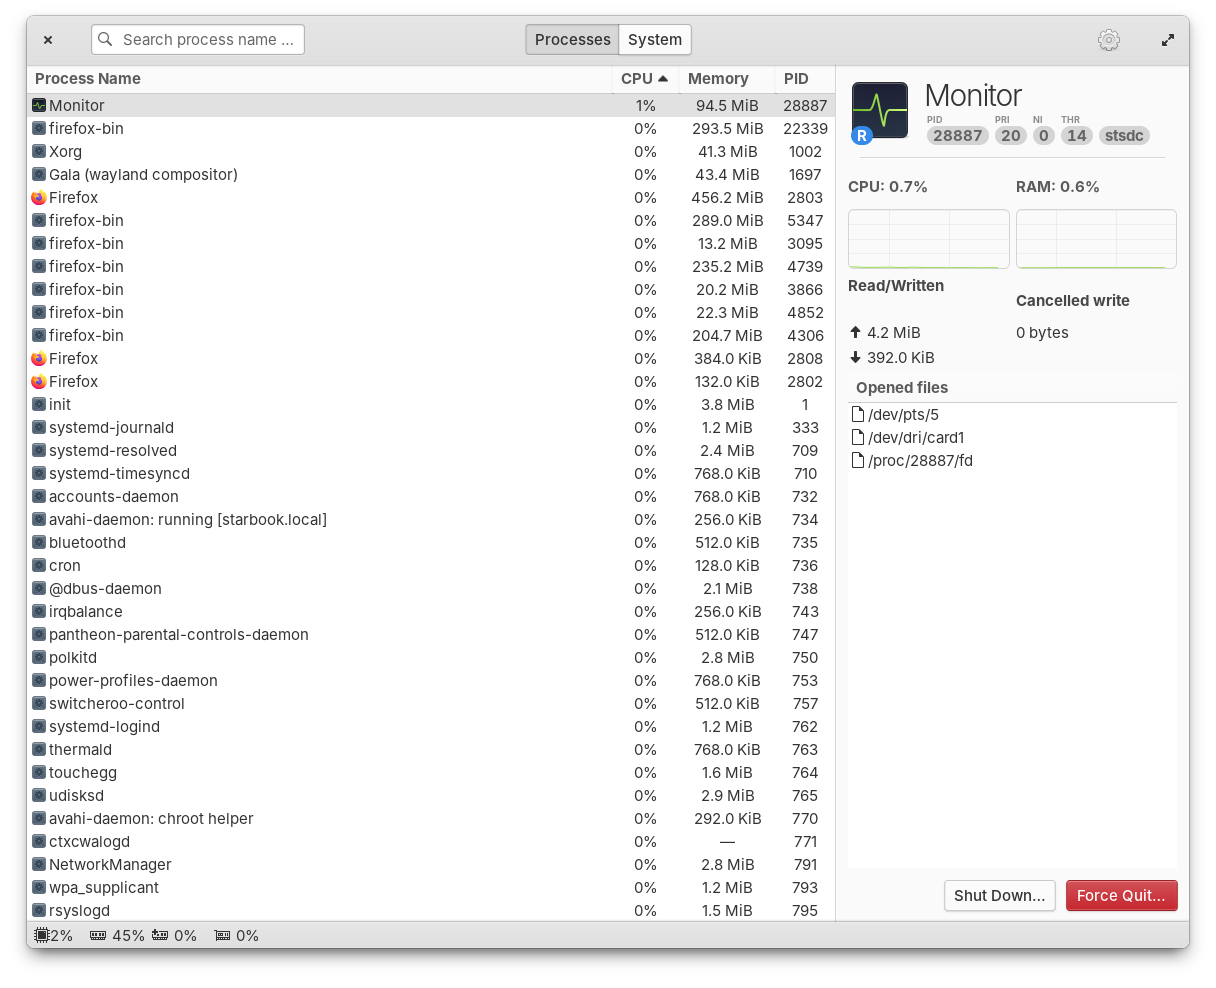The height and width of the screenshot is (988, 1216).
Task: Click the red Force Quit button
Action: coord(1121,895)
